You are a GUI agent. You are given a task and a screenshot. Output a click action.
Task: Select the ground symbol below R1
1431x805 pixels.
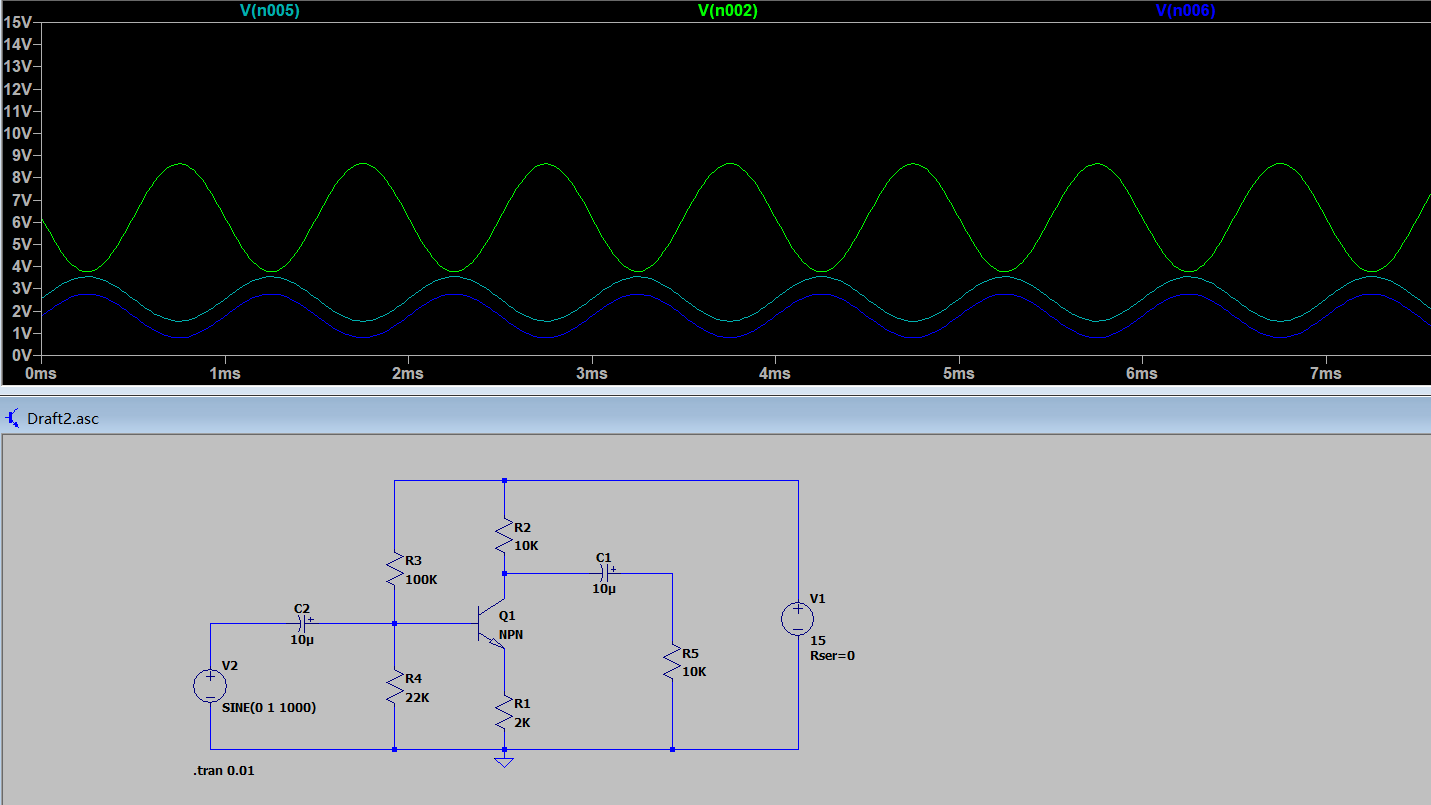coord(504,762)
